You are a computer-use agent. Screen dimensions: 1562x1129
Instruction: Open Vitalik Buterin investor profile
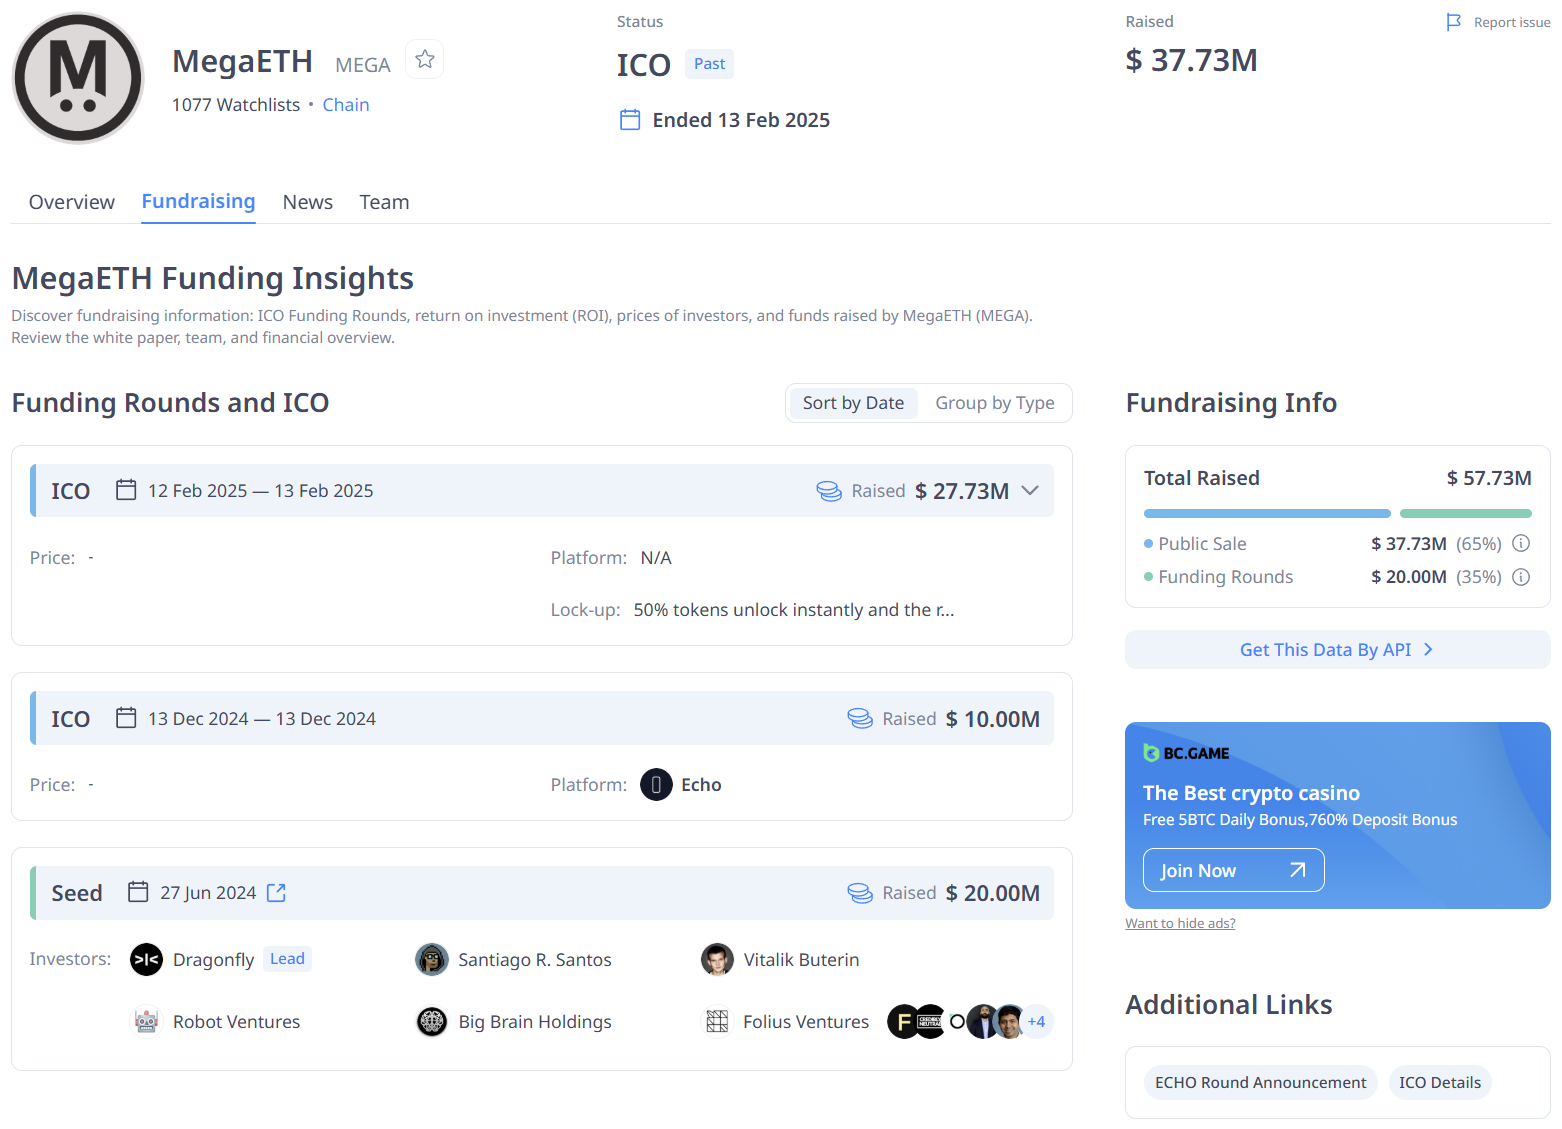pyautogui.click(x=801, y=960)
